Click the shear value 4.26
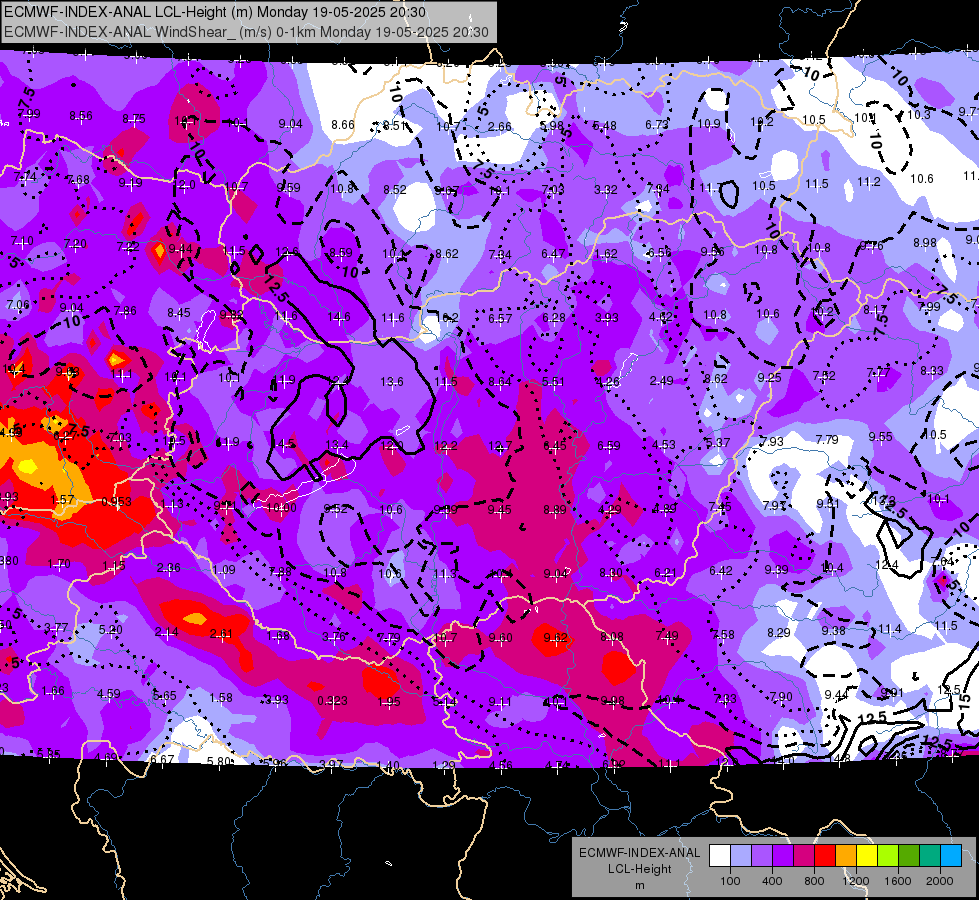The width and height of the screenshot is (979, 900). coord(607,382)
